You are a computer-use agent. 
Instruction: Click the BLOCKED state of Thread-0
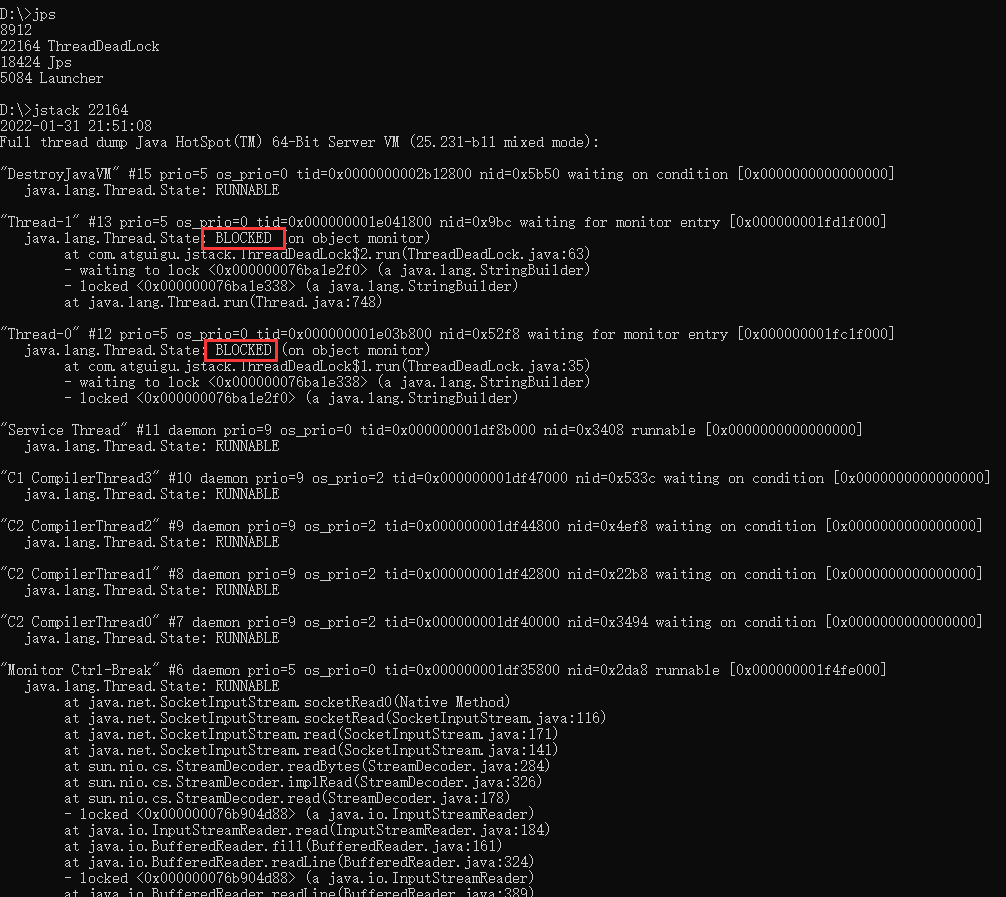tap(242, 350)
